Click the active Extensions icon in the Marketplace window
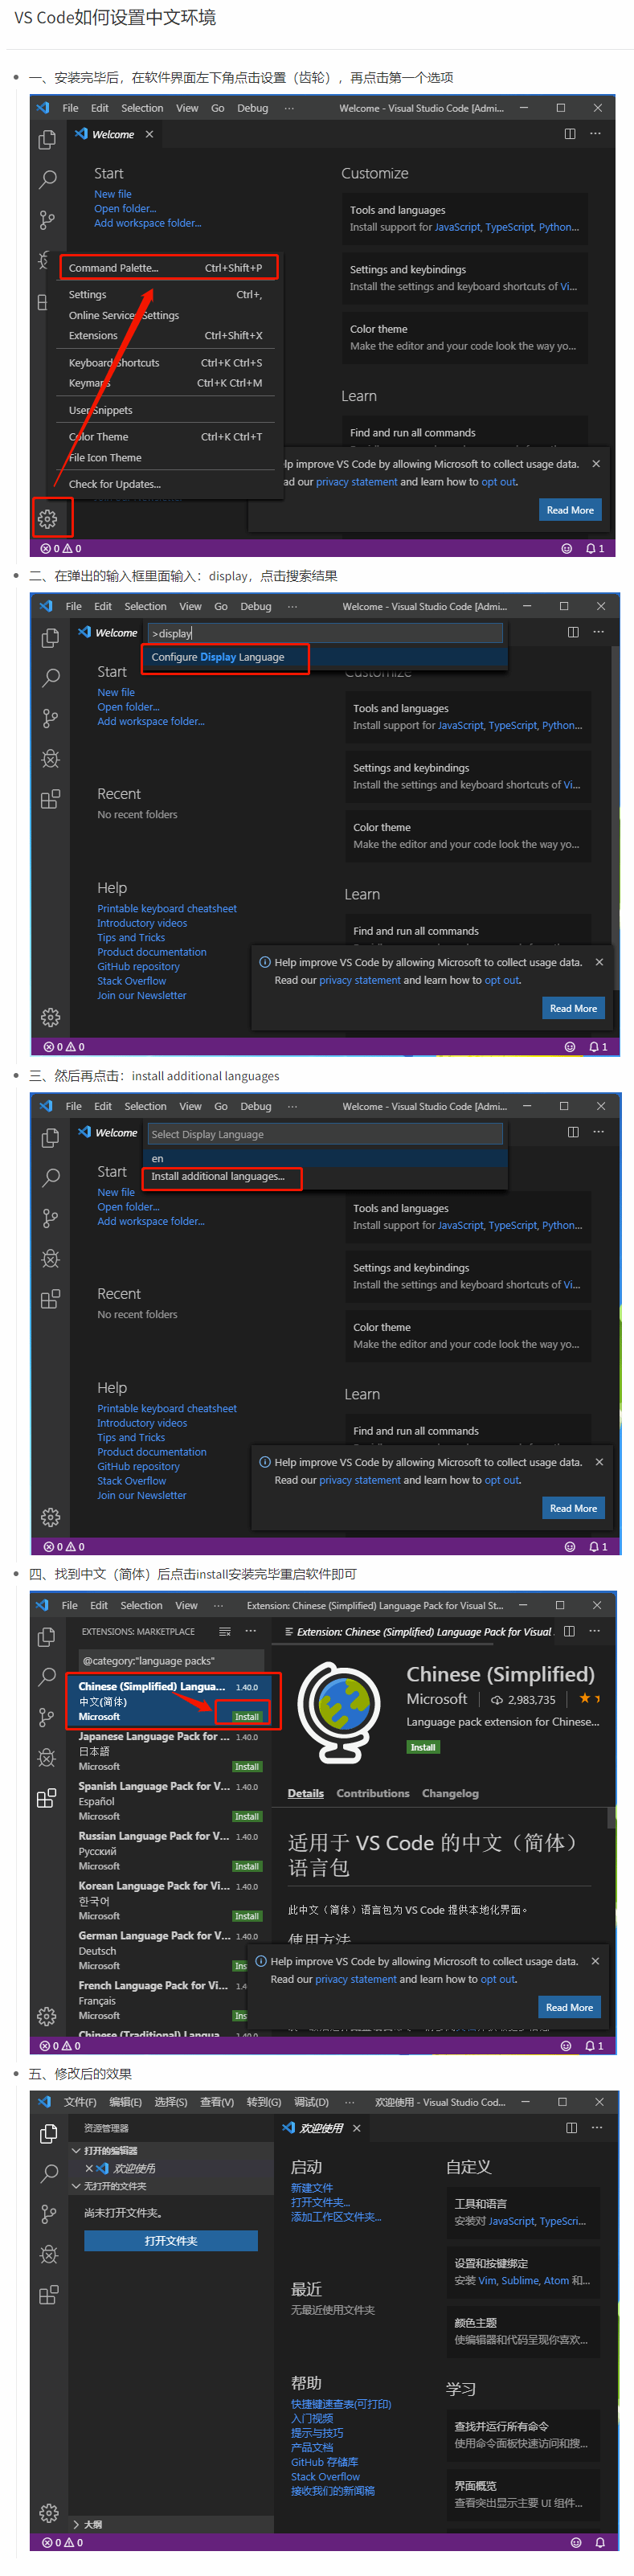Viewport: 634px width, 2576px height. [47, 1798]
